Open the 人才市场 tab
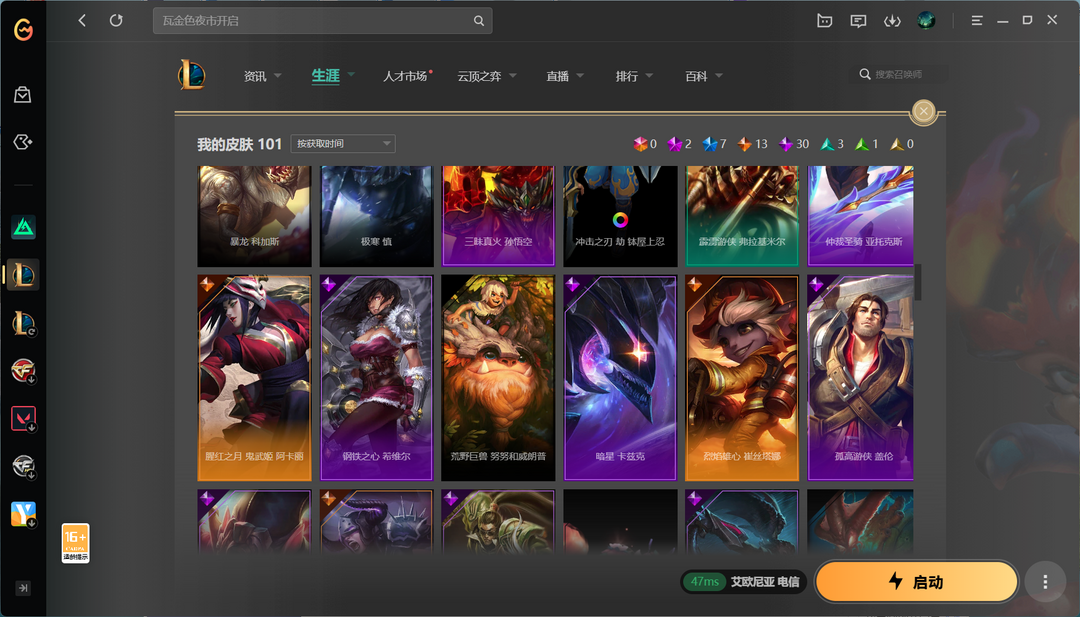The height and width of the screenshot is (617, 1080). 405,76
